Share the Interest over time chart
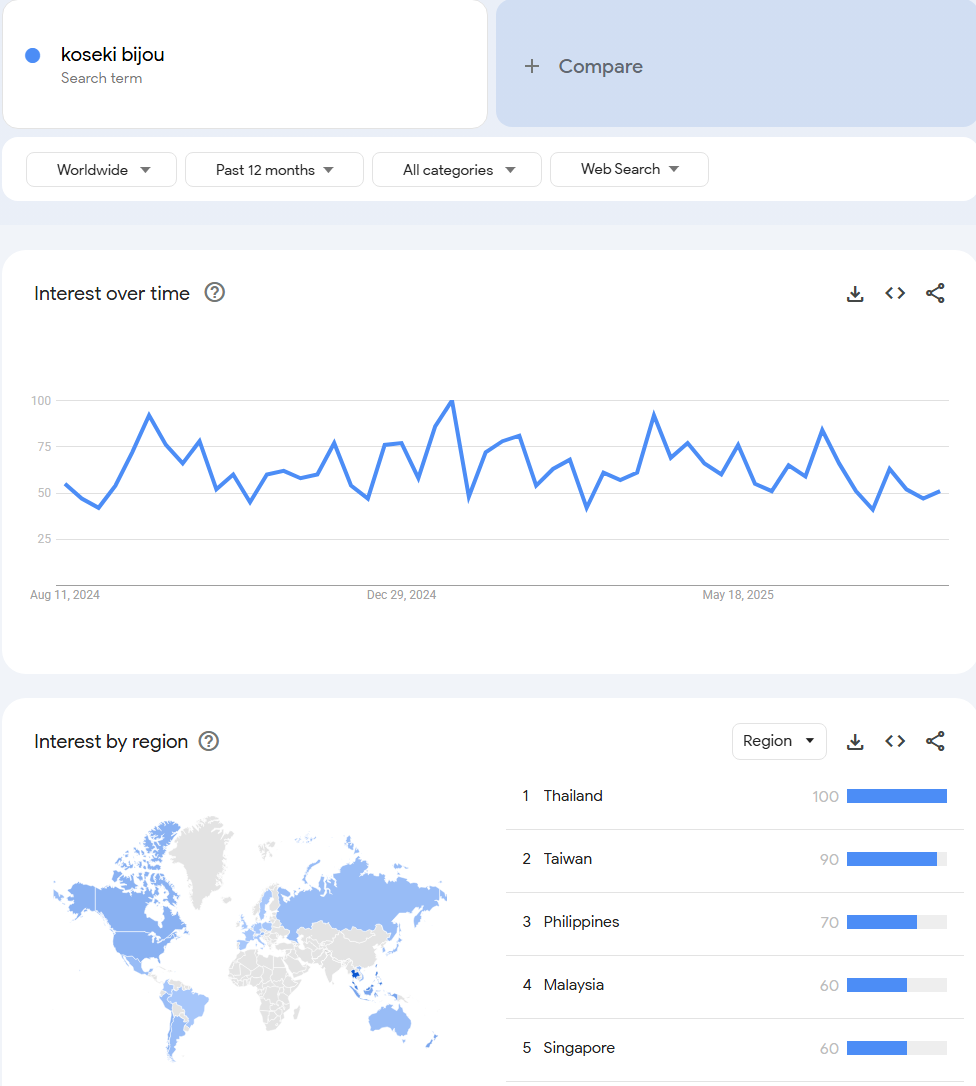 pyautogui.click(x=935, y=294)
